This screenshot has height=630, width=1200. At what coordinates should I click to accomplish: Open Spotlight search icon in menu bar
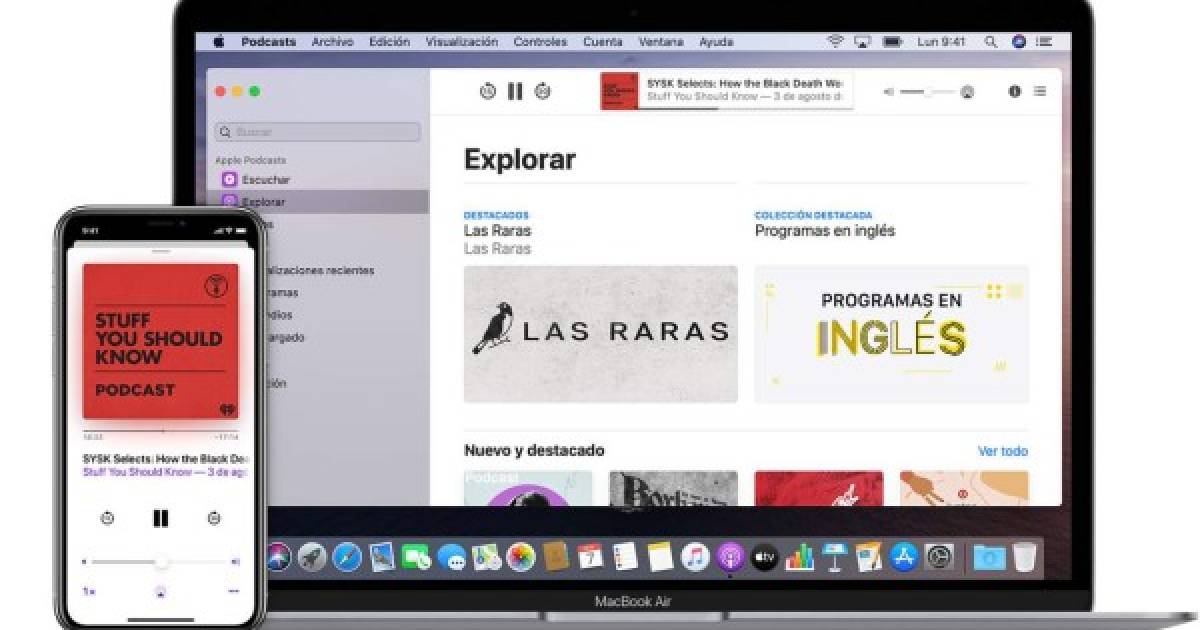coord(990,42)
